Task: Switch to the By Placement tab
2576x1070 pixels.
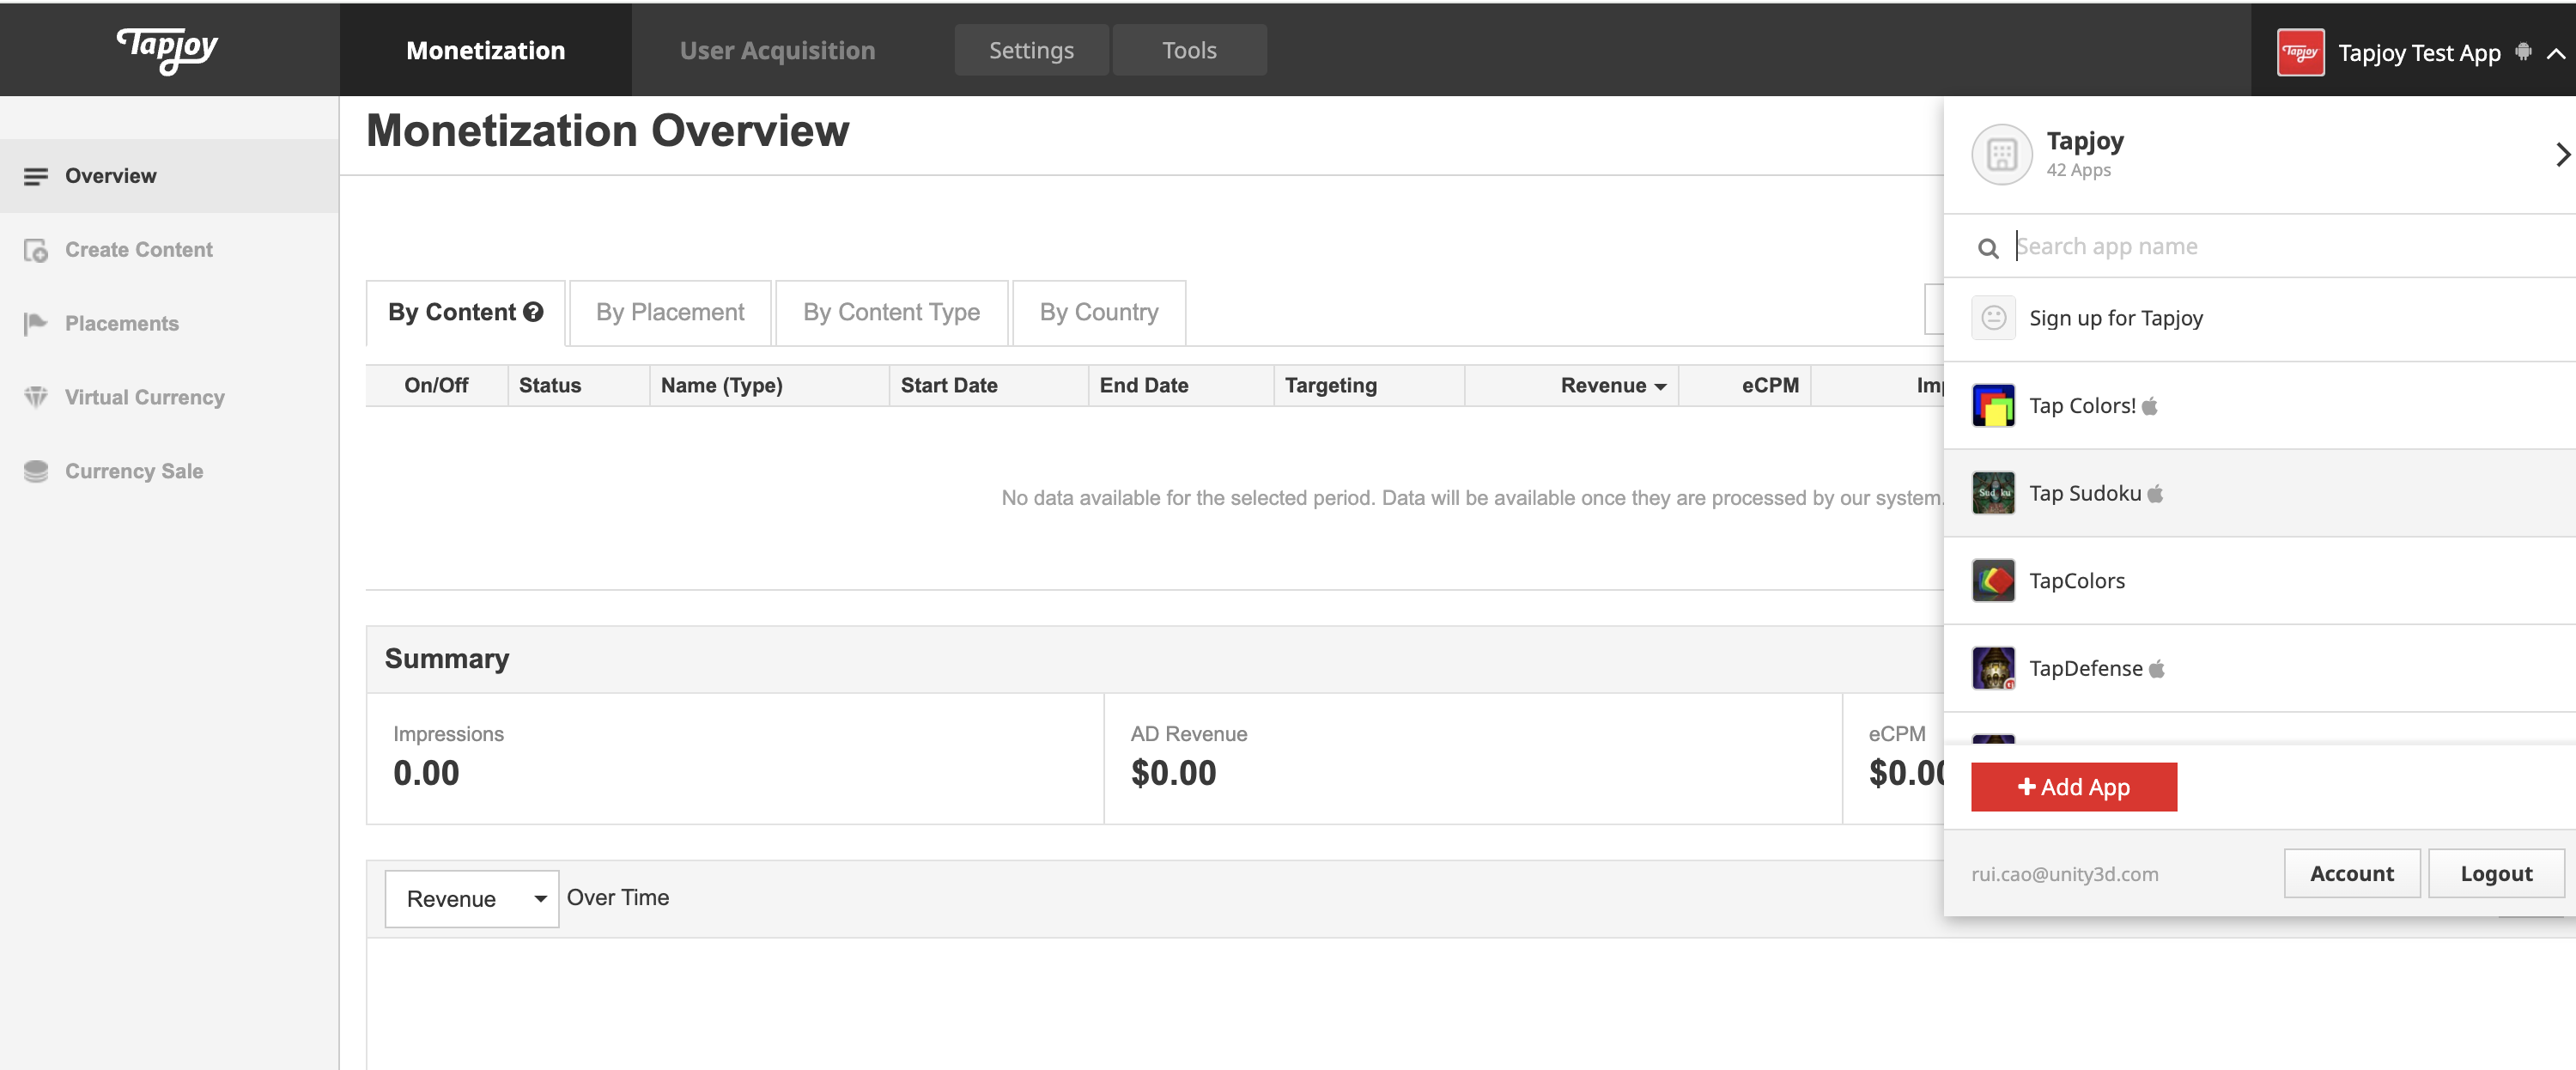Action: coord(670,313)
